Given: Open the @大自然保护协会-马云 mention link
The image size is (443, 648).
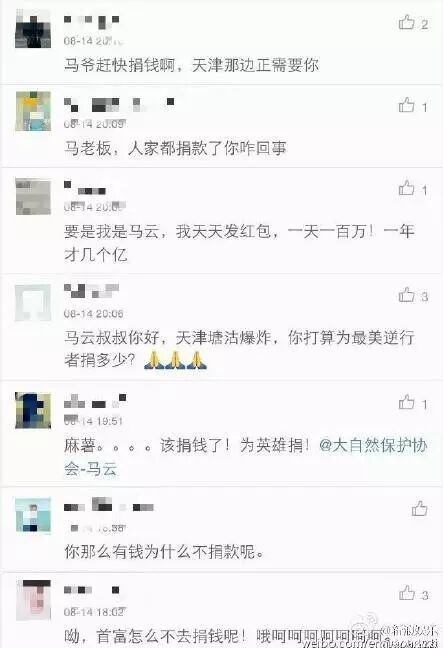Looking at the screenshot, I should [x=245, y=457].
